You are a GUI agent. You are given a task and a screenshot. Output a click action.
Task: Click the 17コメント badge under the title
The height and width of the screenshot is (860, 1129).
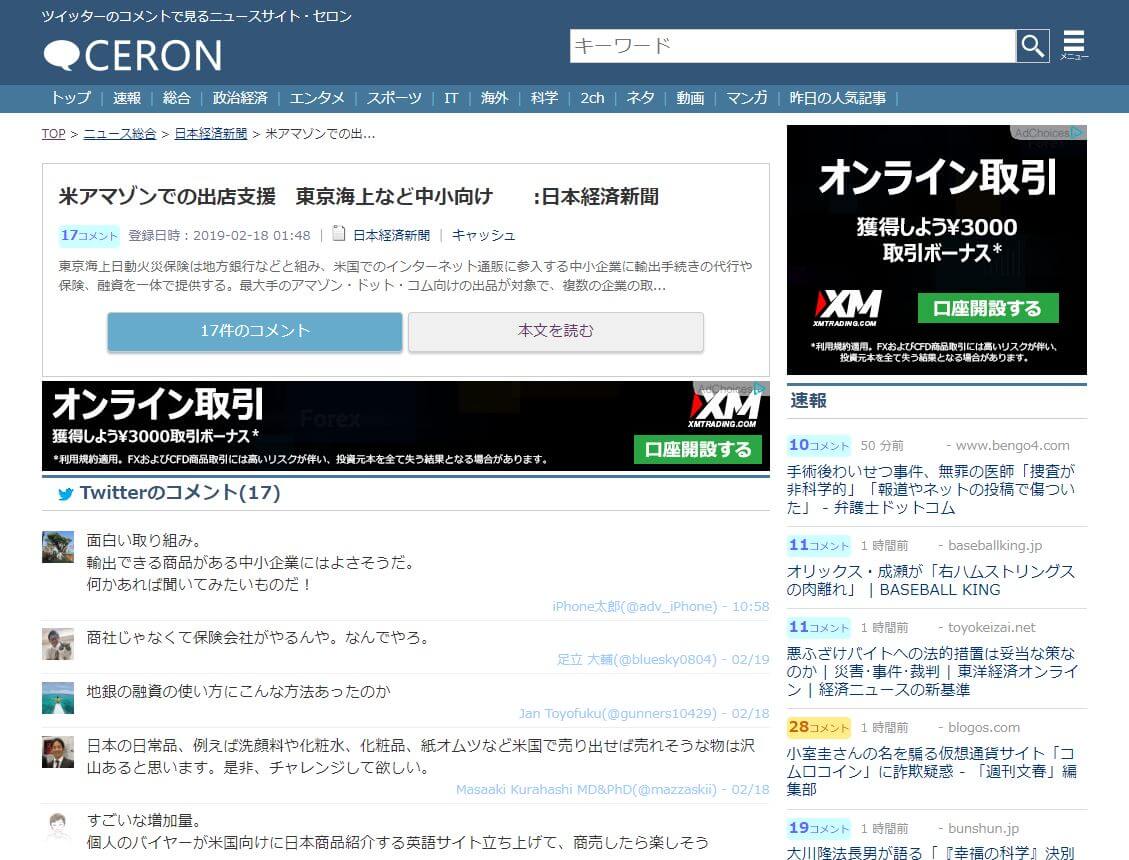point(89,236)
